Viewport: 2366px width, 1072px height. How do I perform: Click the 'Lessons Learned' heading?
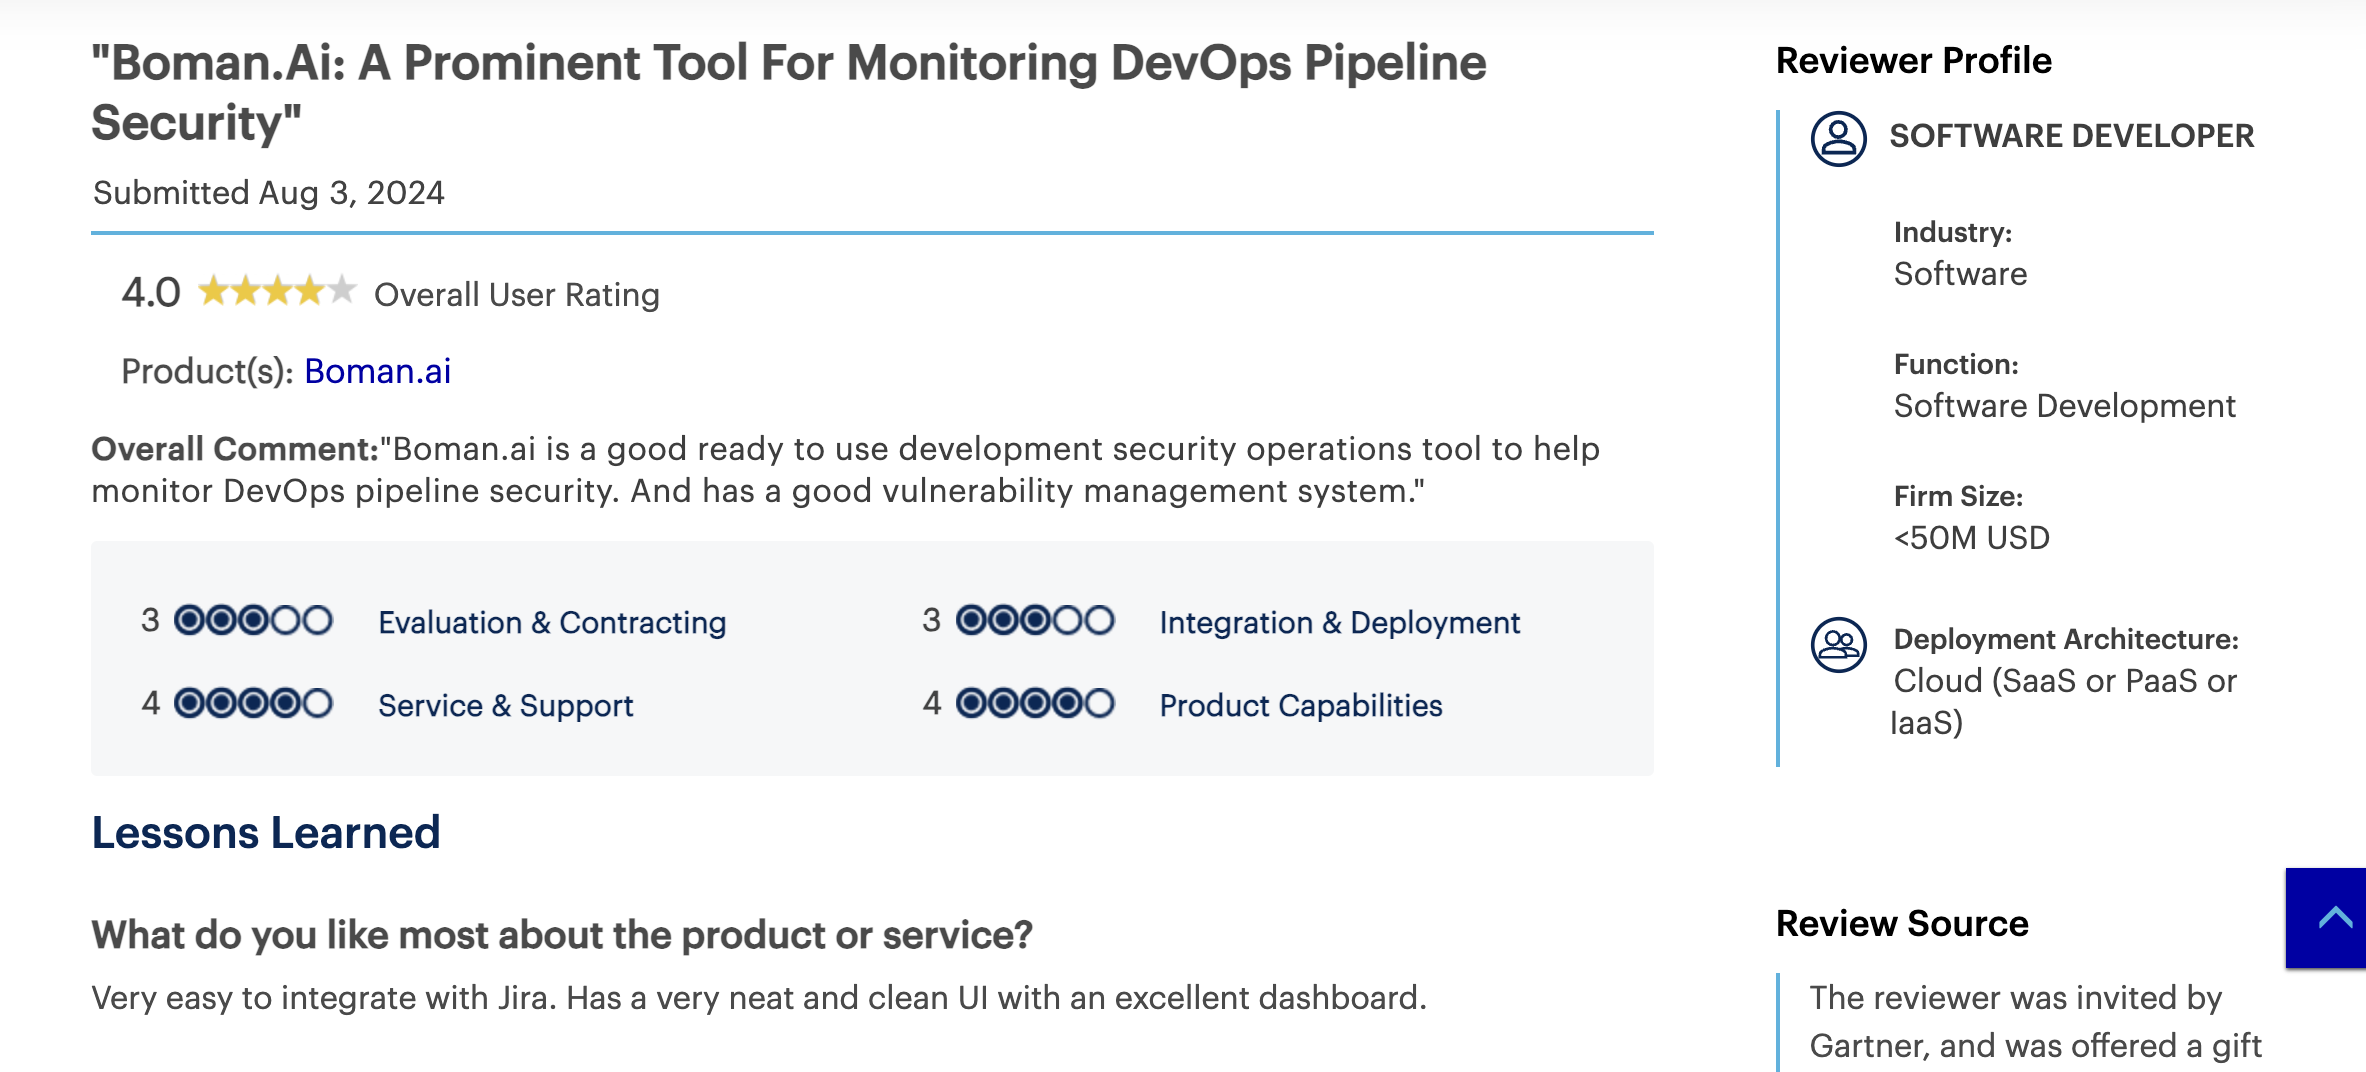266,832
